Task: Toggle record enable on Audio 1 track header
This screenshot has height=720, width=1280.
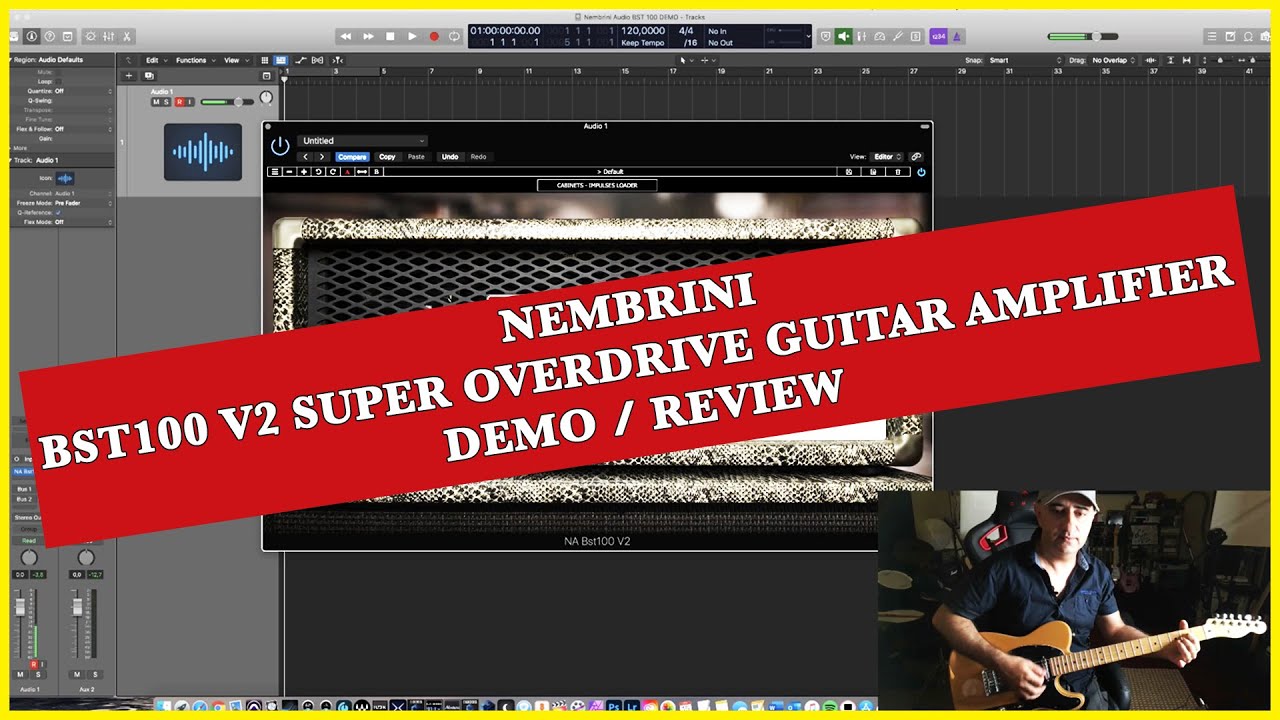Action: (179, 102)
